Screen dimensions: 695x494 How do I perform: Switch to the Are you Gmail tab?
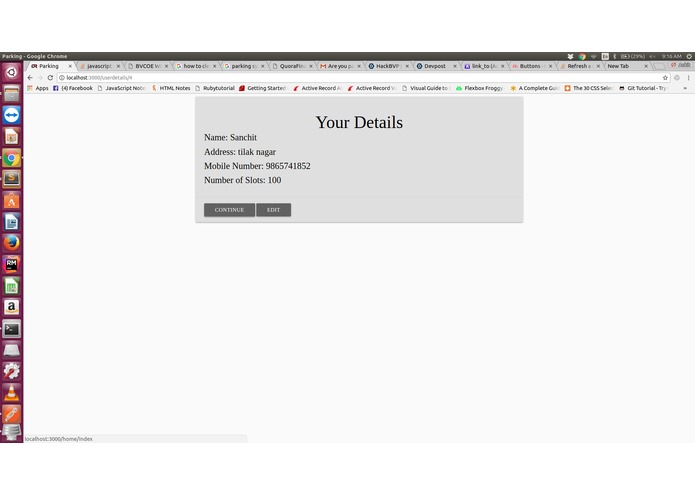340,66
